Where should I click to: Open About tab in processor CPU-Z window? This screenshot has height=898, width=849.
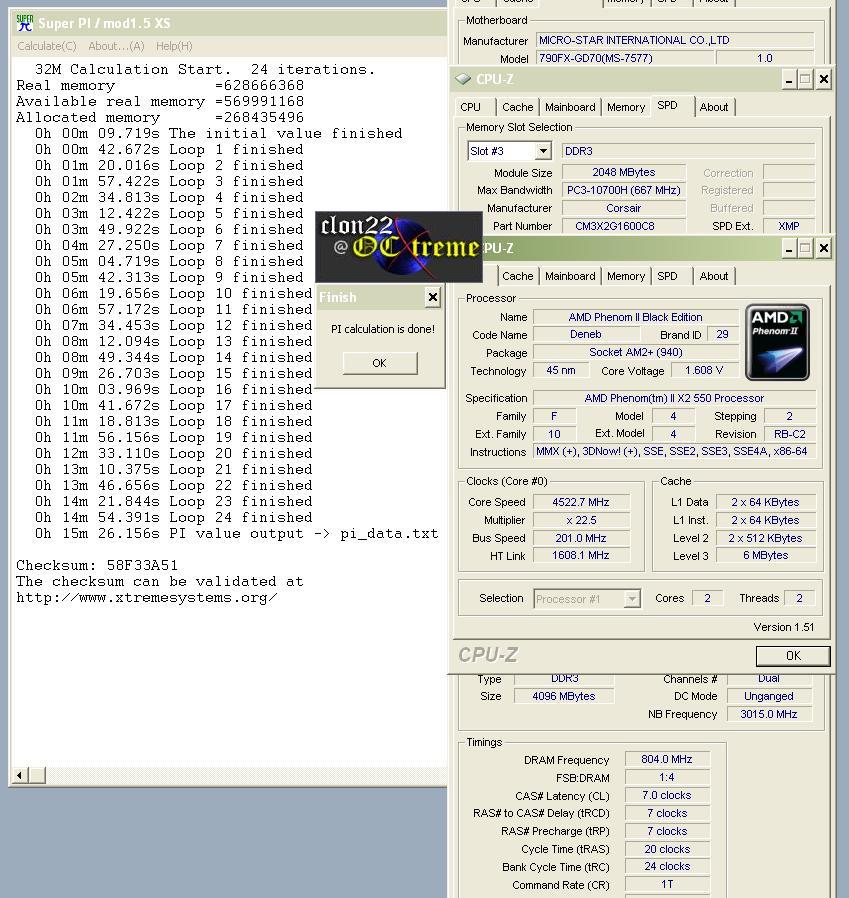pos(714,276)
